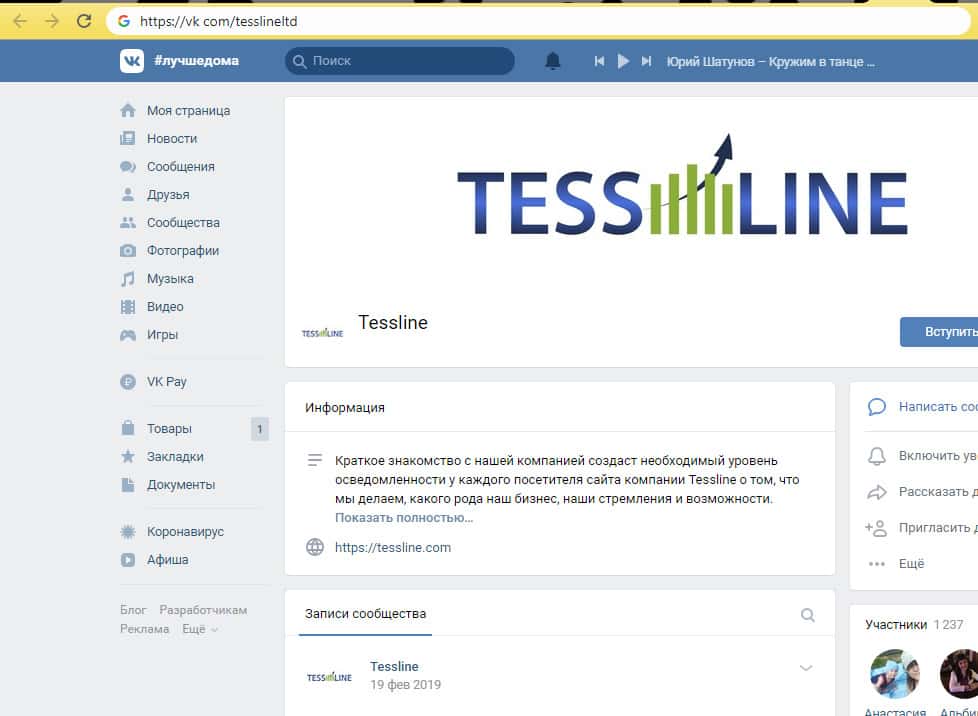Click the note icon beside Музыка

128,279
